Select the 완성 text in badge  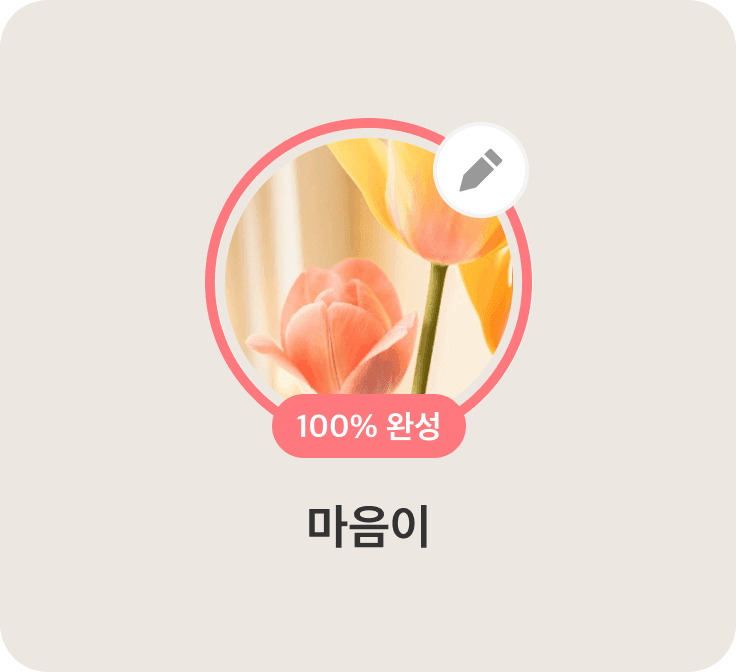point(413,426)
